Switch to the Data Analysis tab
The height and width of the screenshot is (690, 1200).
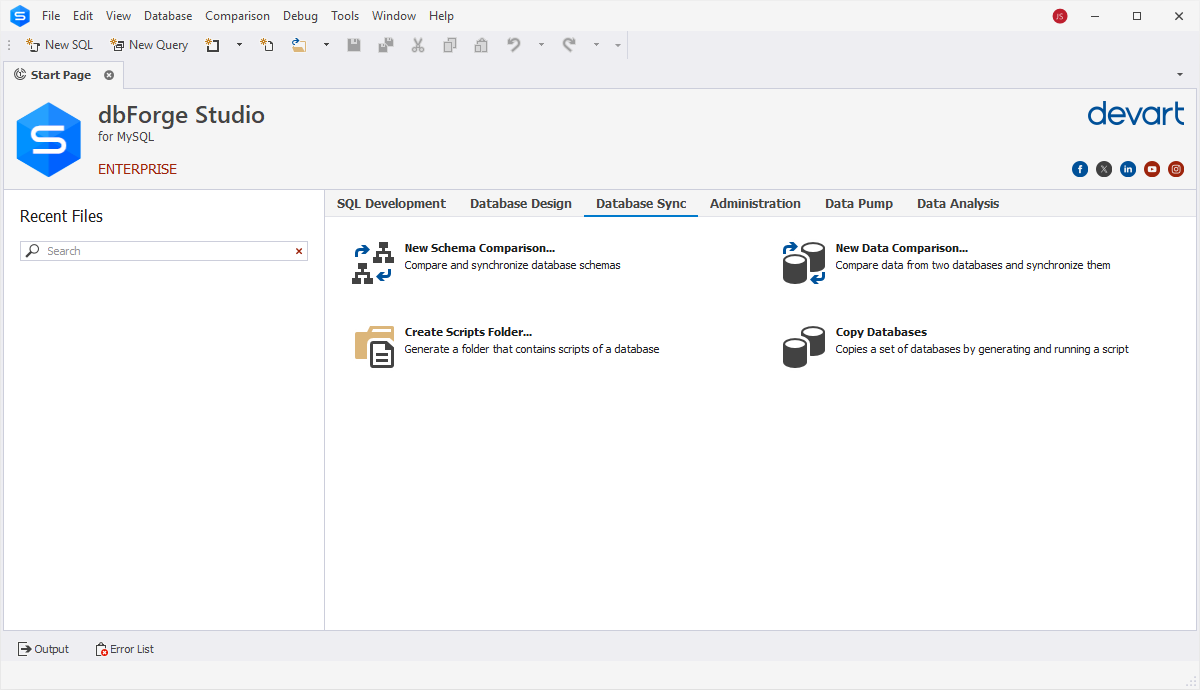click(958, 203)
